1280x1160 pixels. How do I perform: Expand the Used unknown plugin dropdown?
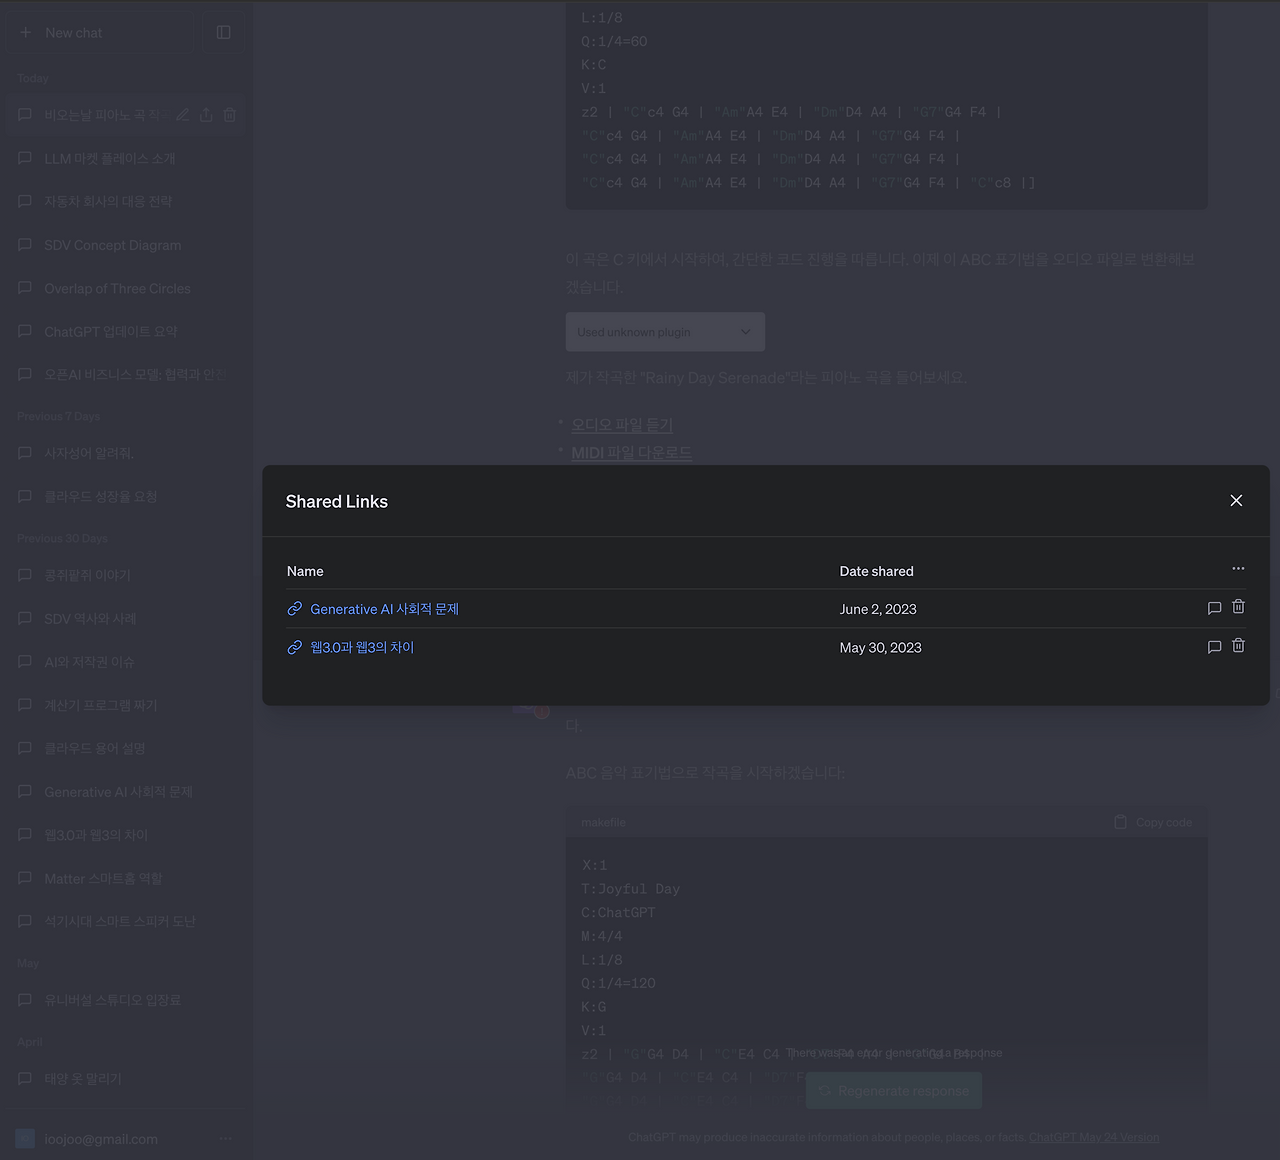pyautogui.click(x=665, y=332)
